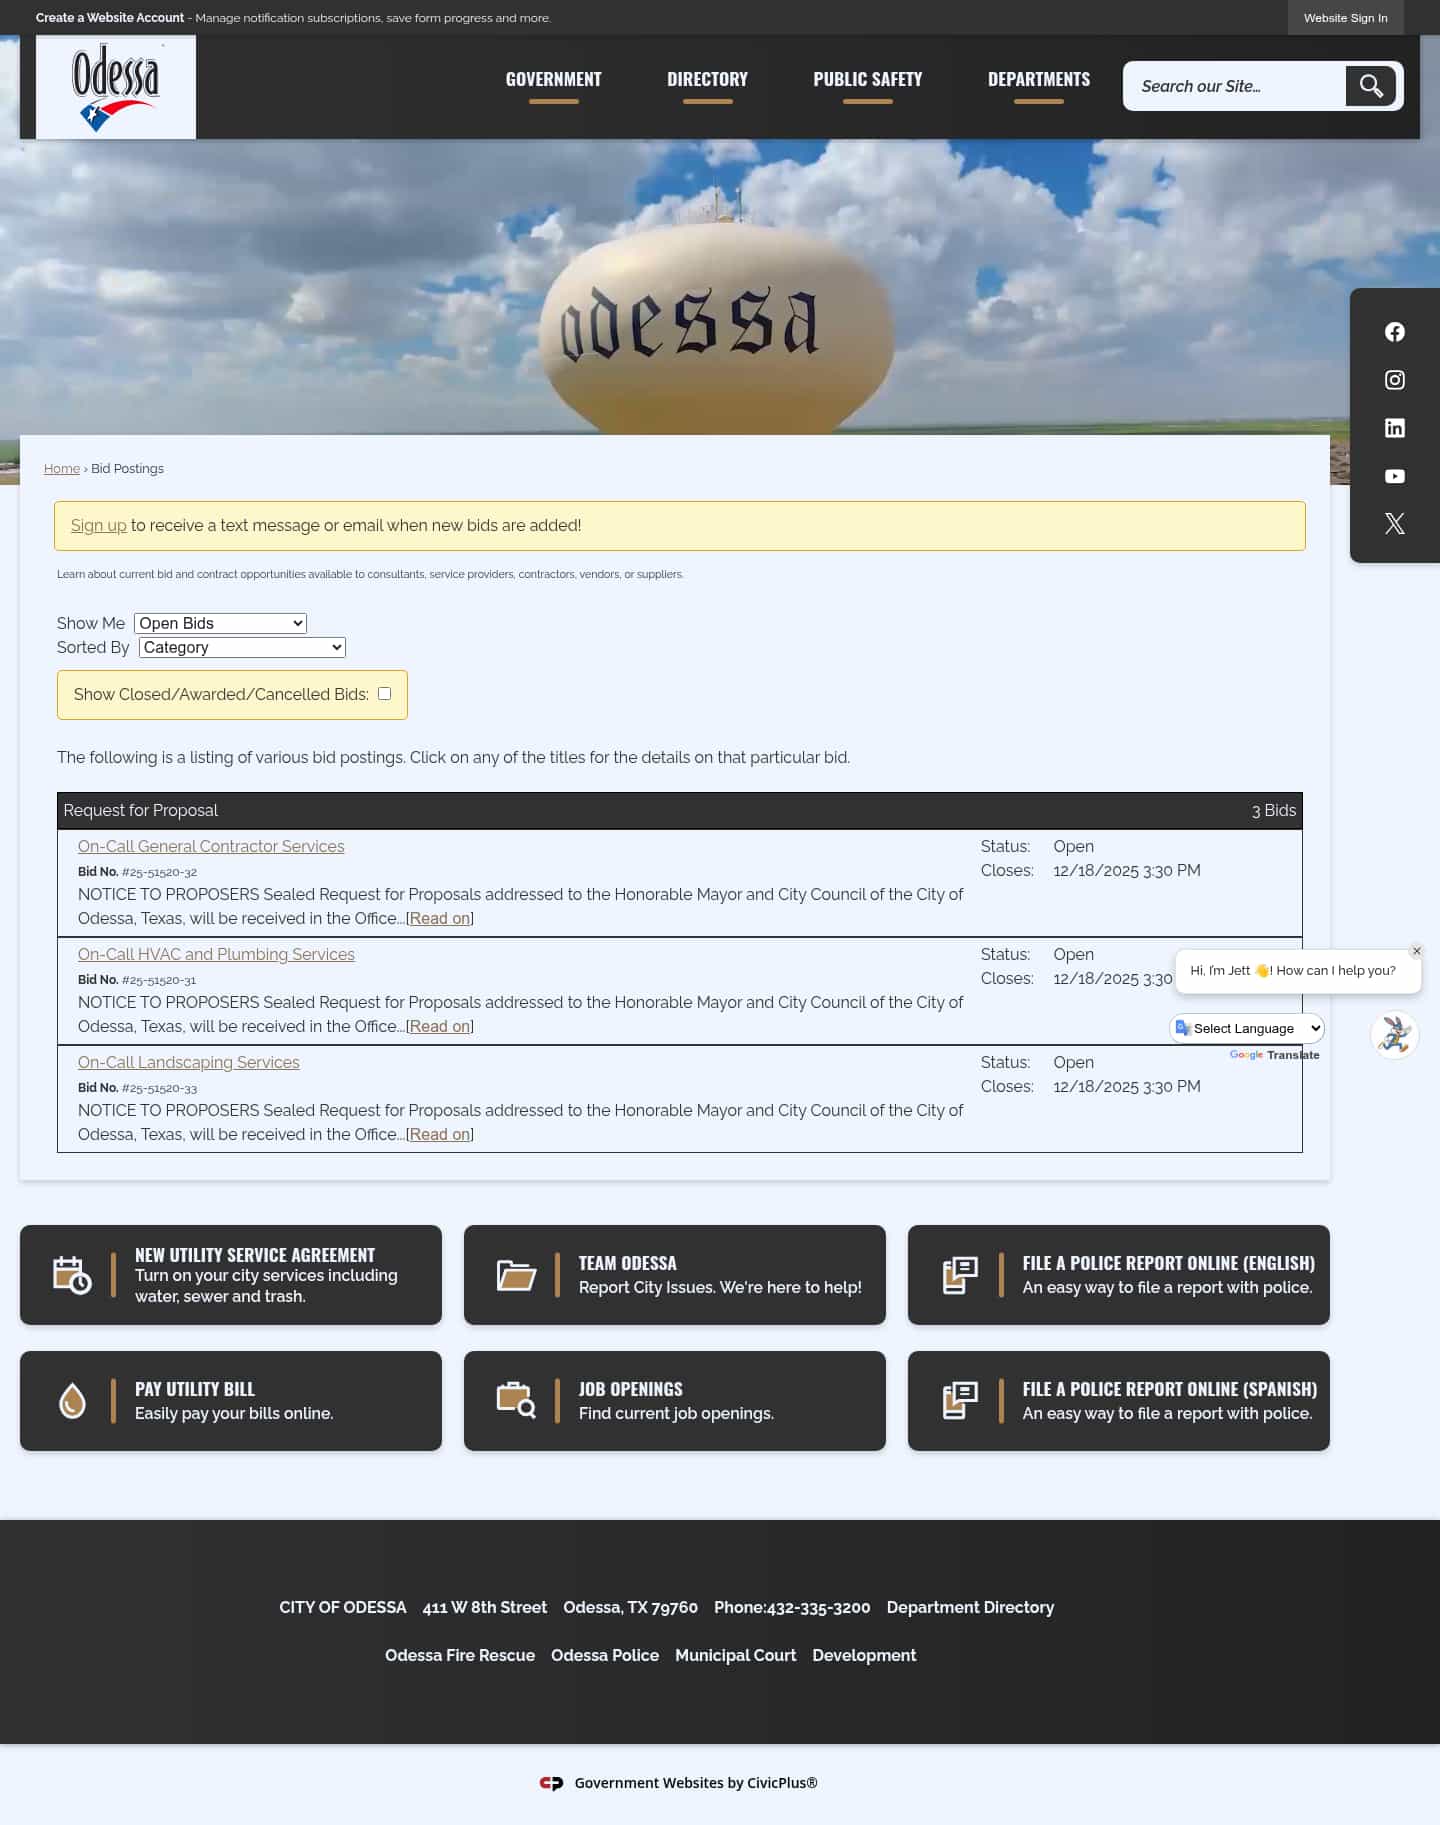The width and height of the screenshot is (1440, 1825).
Task: Click the Odessa city logo
Action: tap(116, 87)
